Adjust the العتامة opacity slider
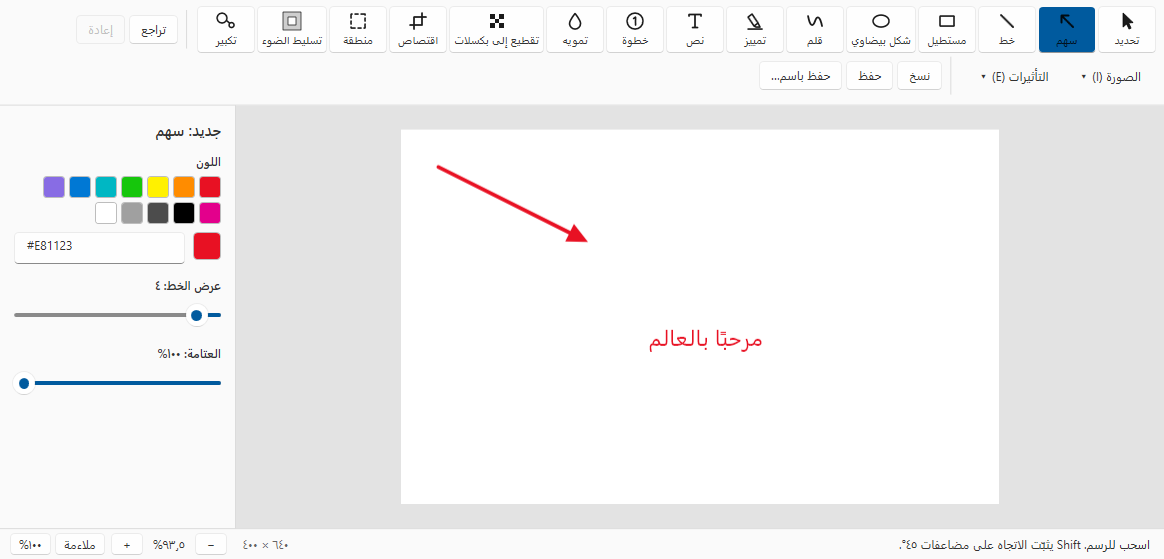1164x559 pixels. 117,383
